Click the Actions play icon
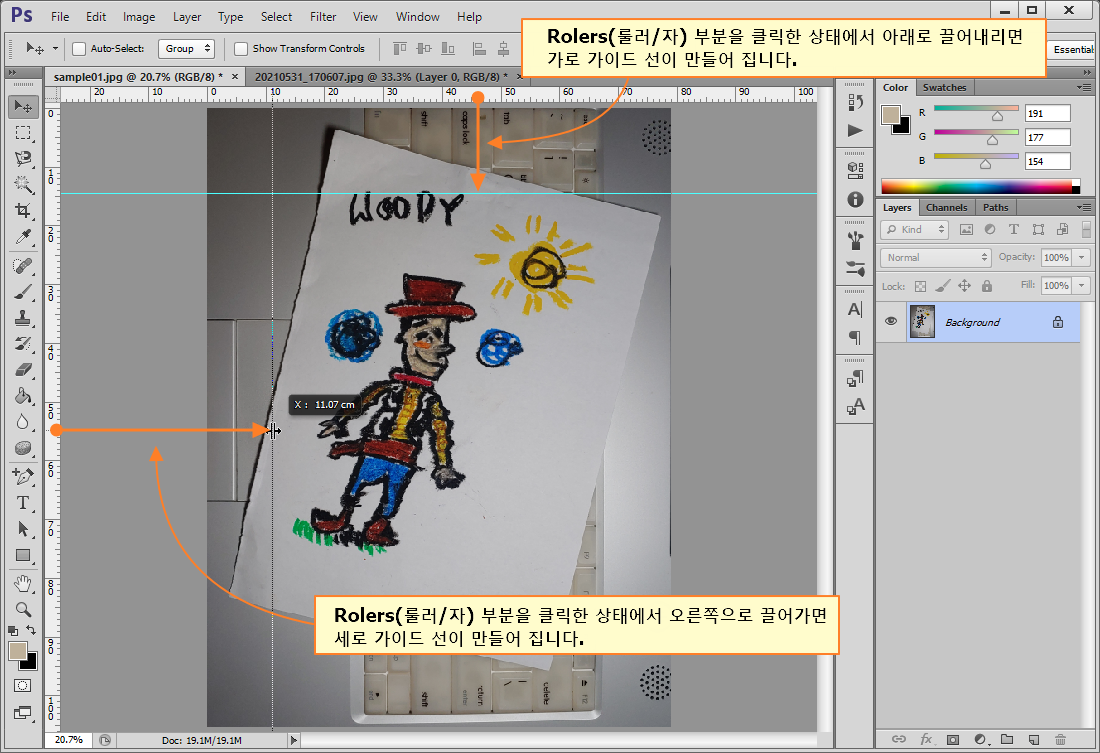The height and width of the screenshot is (753, 1100). [x=855, y=131]
